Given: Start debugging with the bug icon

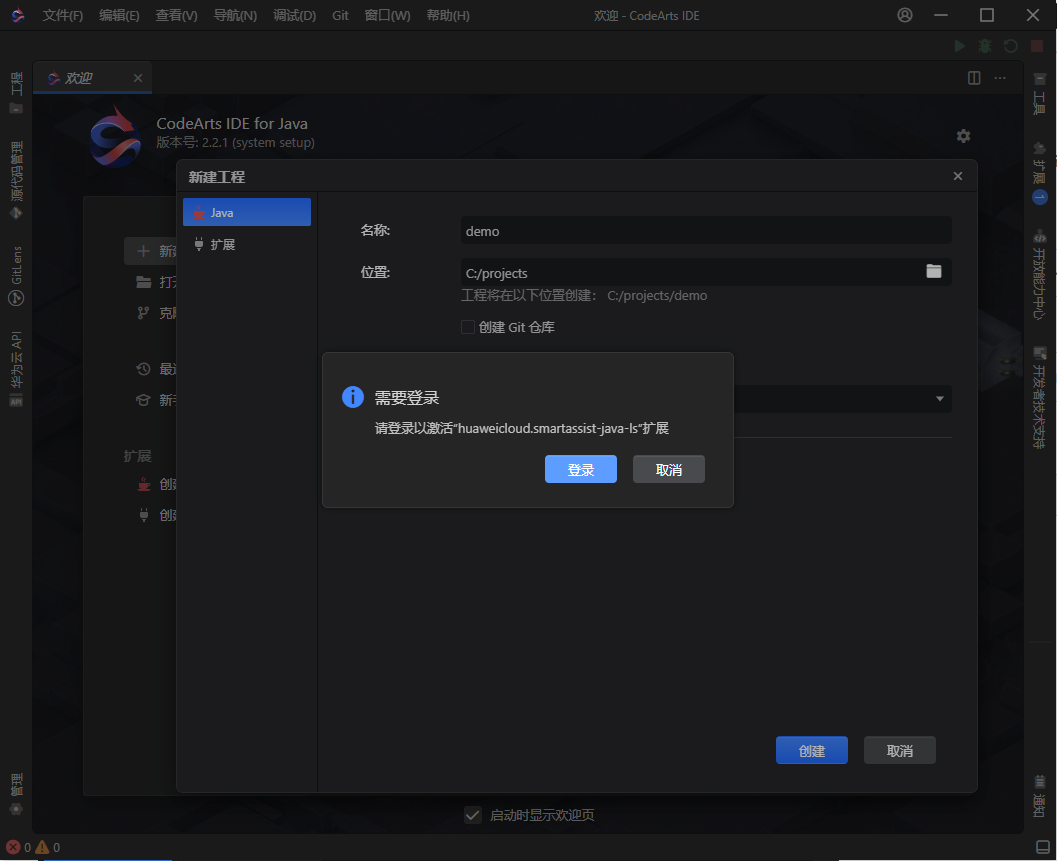Looking at the screenshot, I should click(x=984, y=45).
